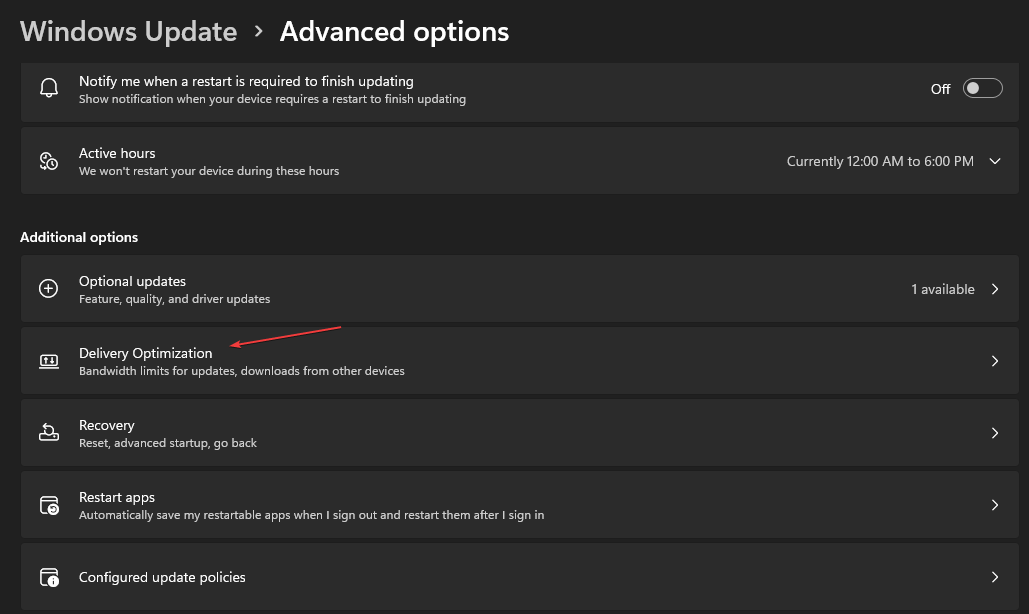Viewport: 1029px width, 614px height.
Task: Click the Active hours clock icon
Action: [x=48, y=160]
